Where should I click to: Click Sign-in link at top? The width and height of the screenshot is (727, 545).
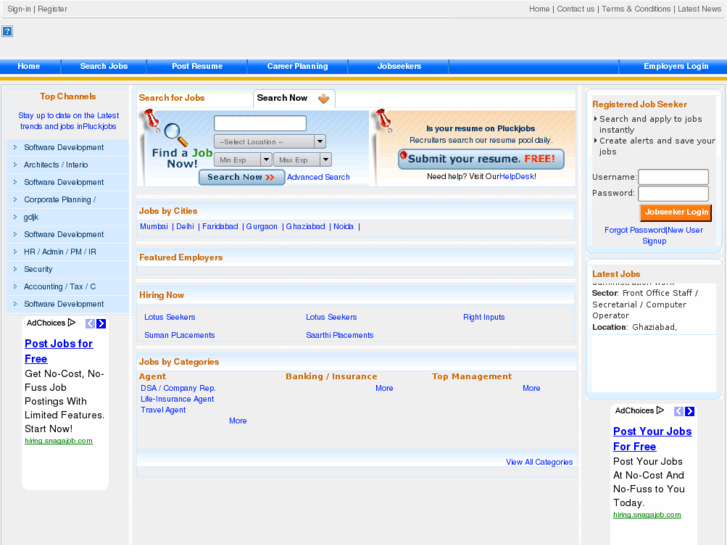tap(19, 9)
